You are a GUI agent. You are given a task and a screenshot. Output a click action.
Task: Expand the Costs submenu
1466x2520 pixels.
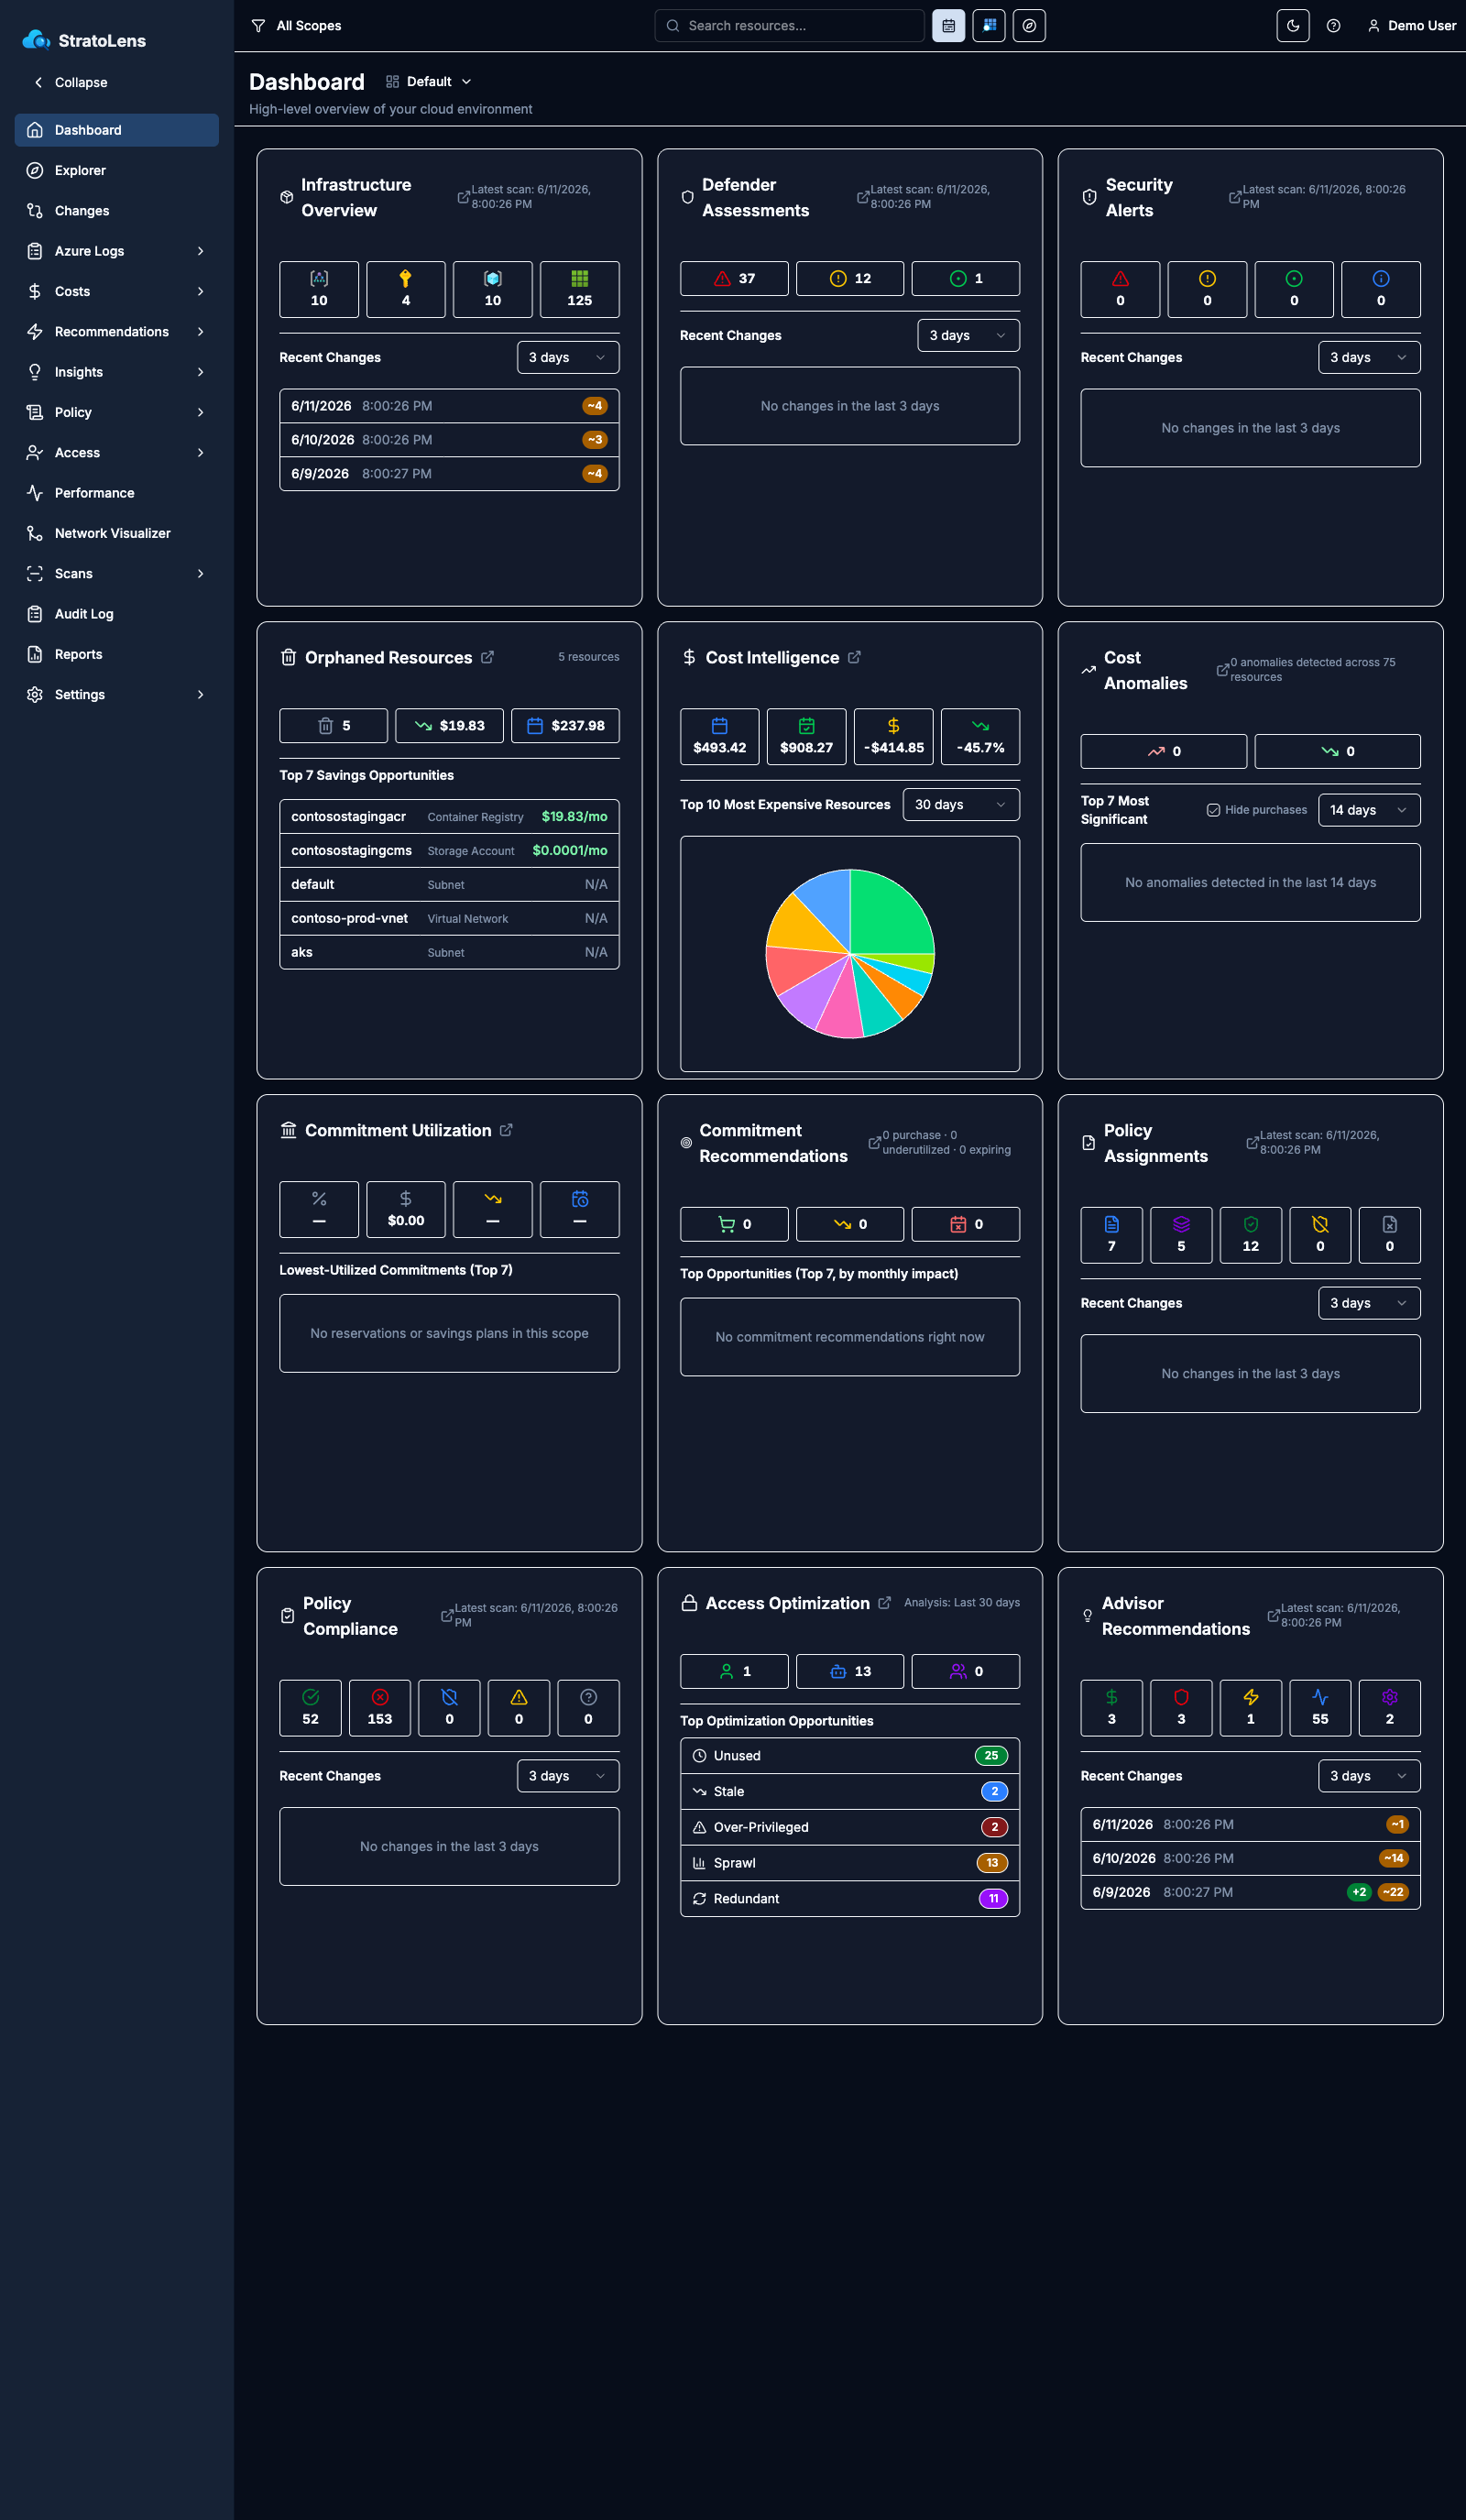(117, 291)
